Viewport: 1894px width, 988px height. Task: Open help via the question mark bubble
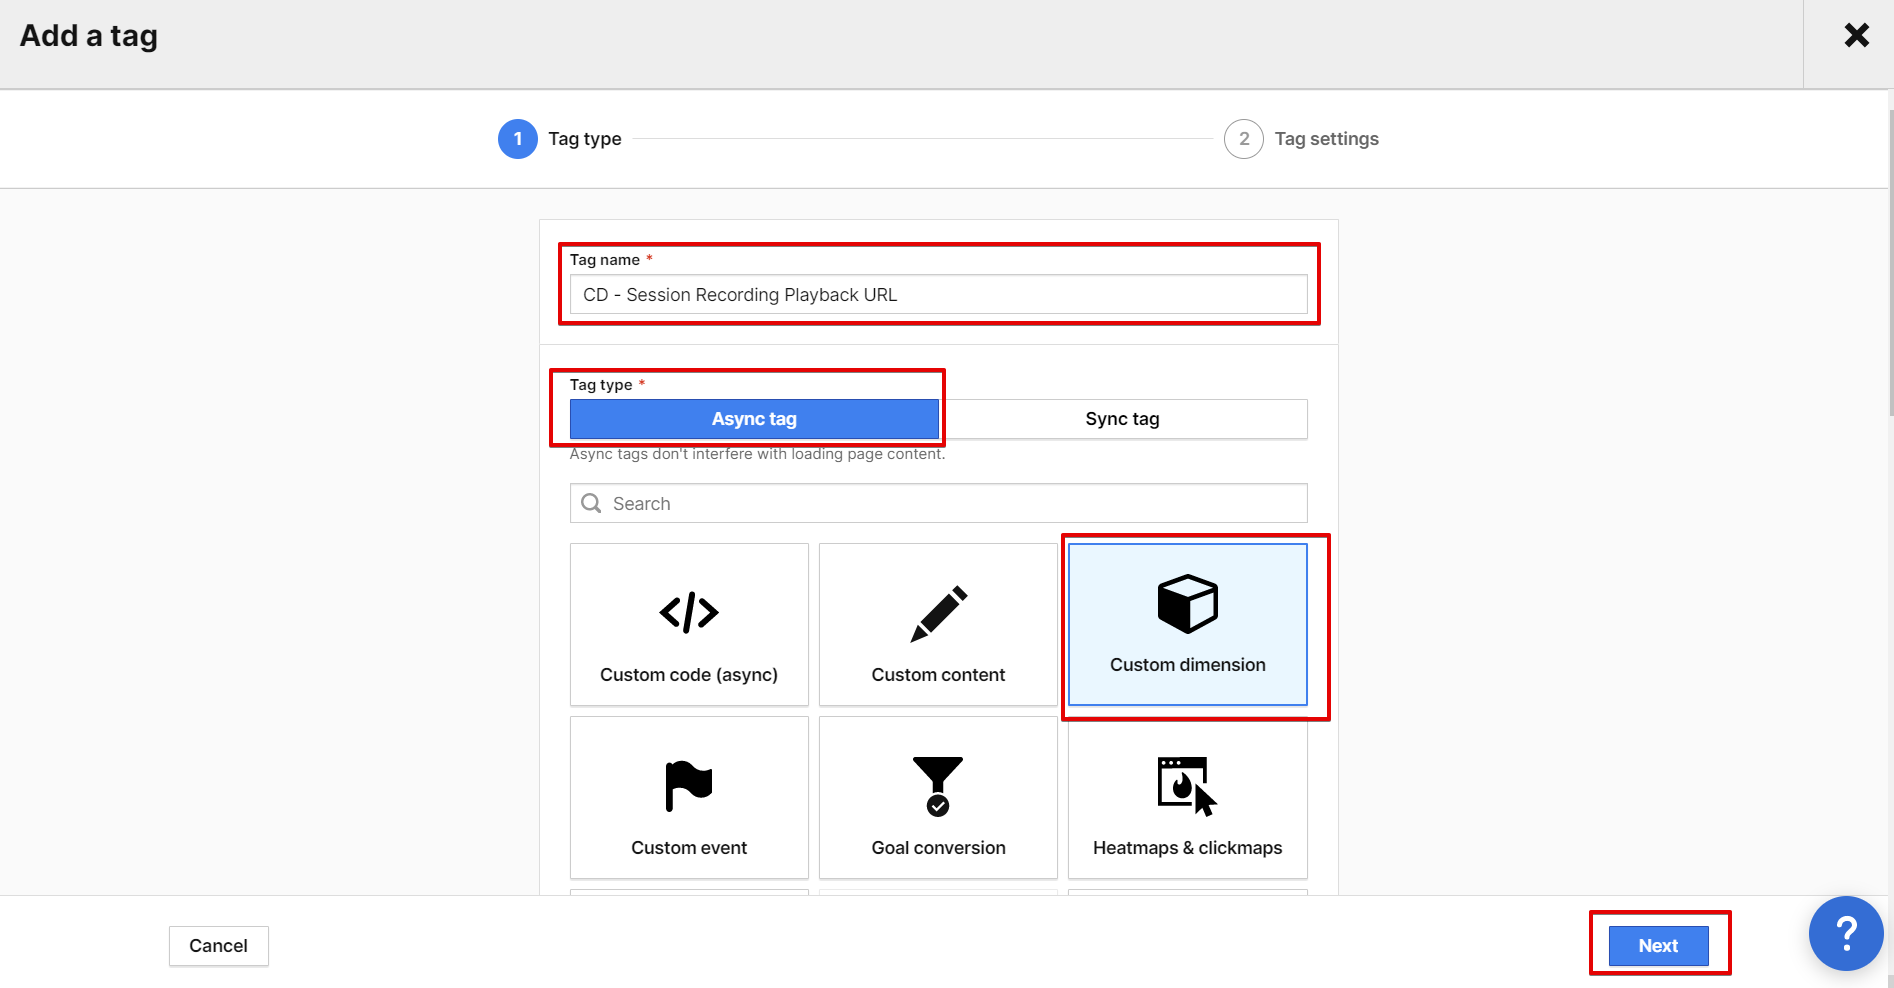1846,933
